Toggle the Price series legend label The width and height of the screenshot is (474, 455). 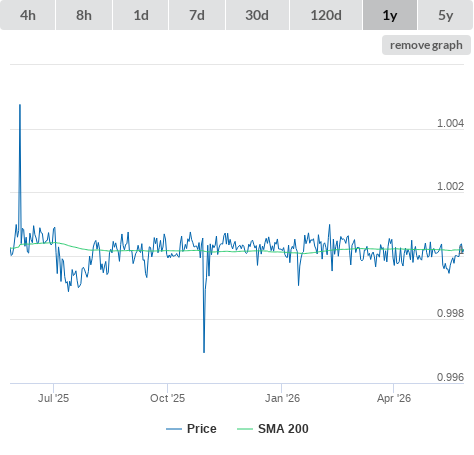202,429
